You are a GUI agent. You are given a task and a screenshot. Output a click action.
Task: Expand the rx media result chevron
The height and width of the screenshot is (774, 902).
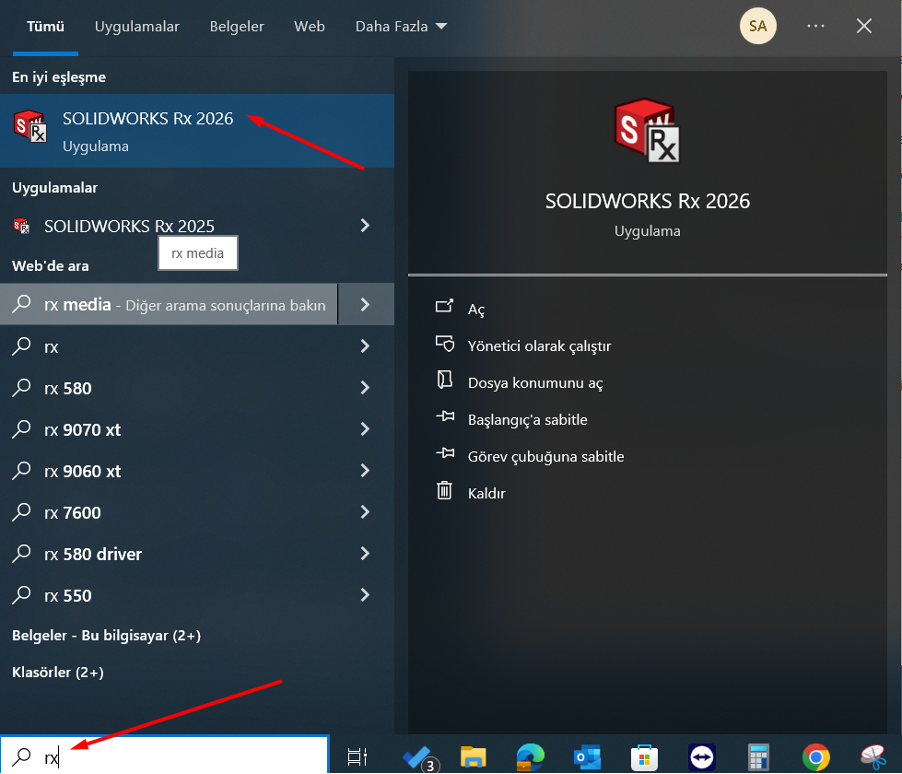(365, 304)
